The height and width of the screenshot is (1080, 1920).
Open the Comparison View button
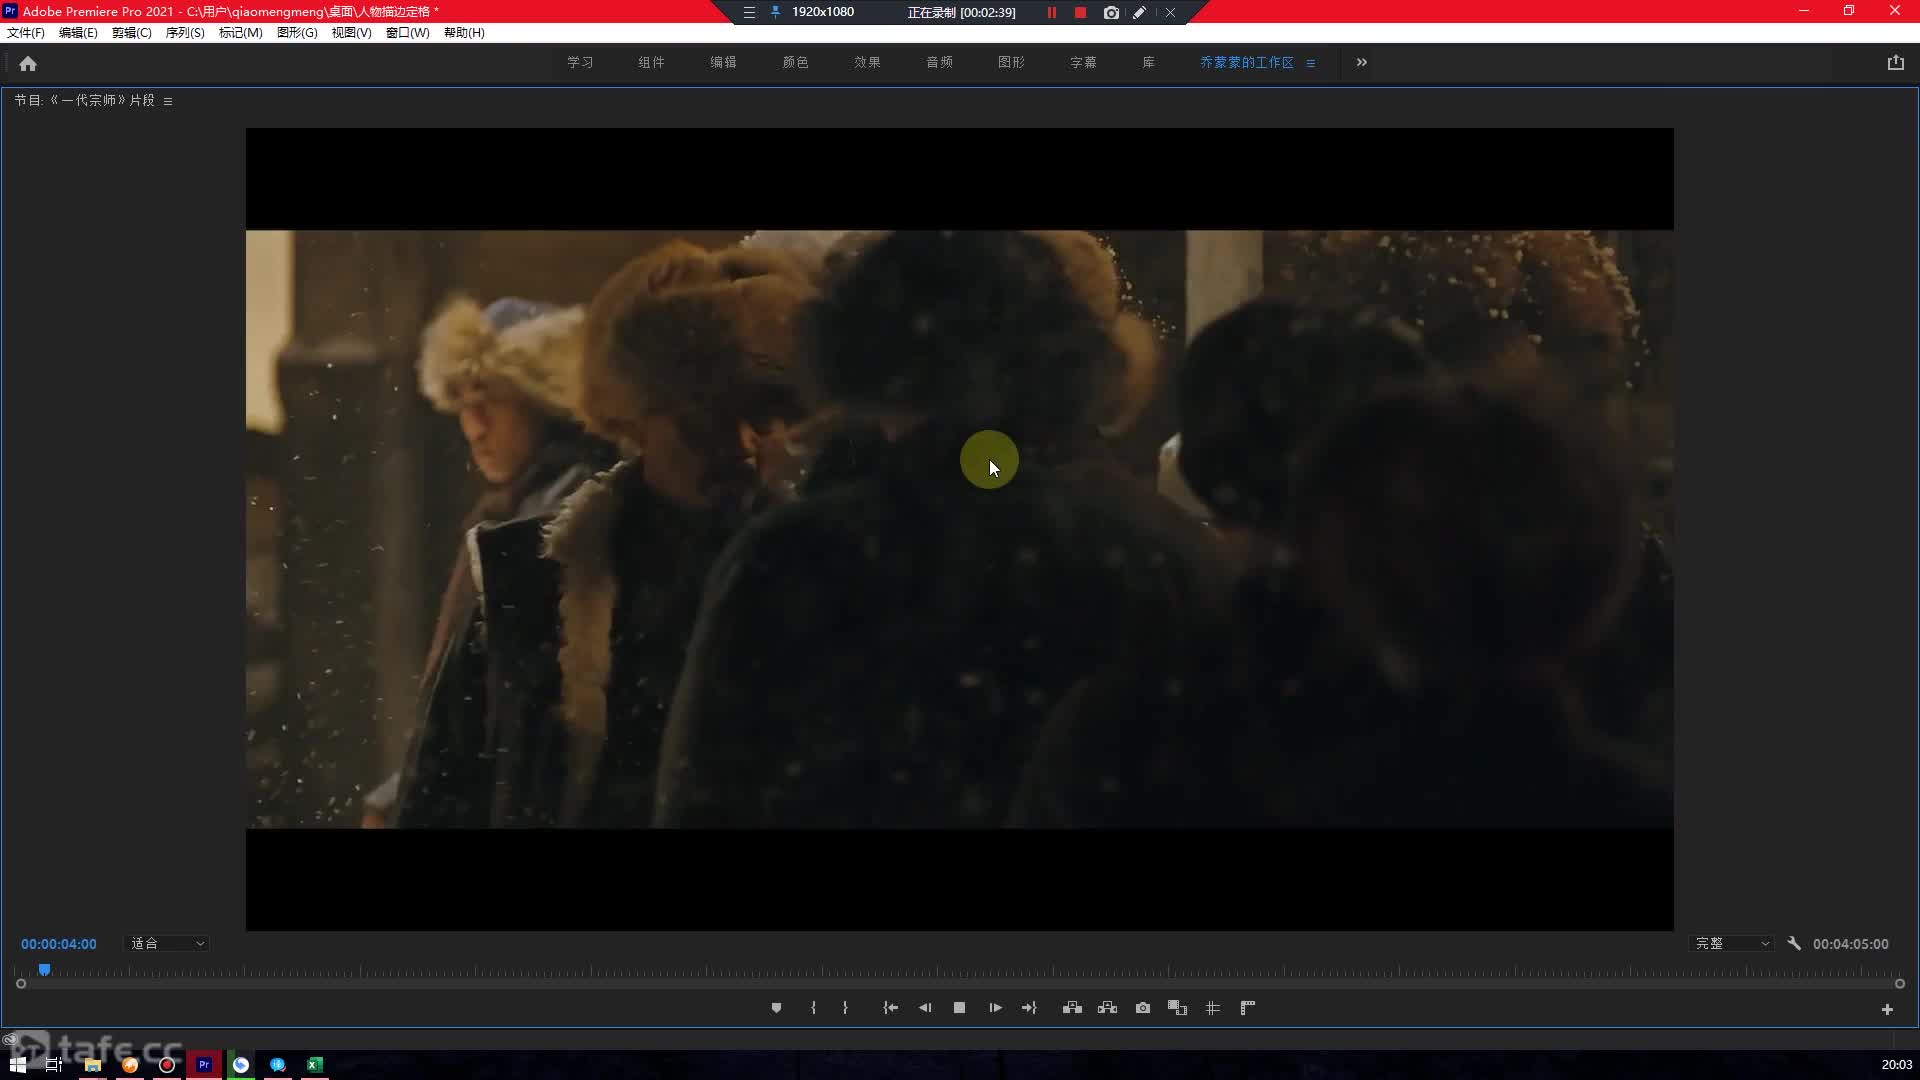coord(1177,1008)
